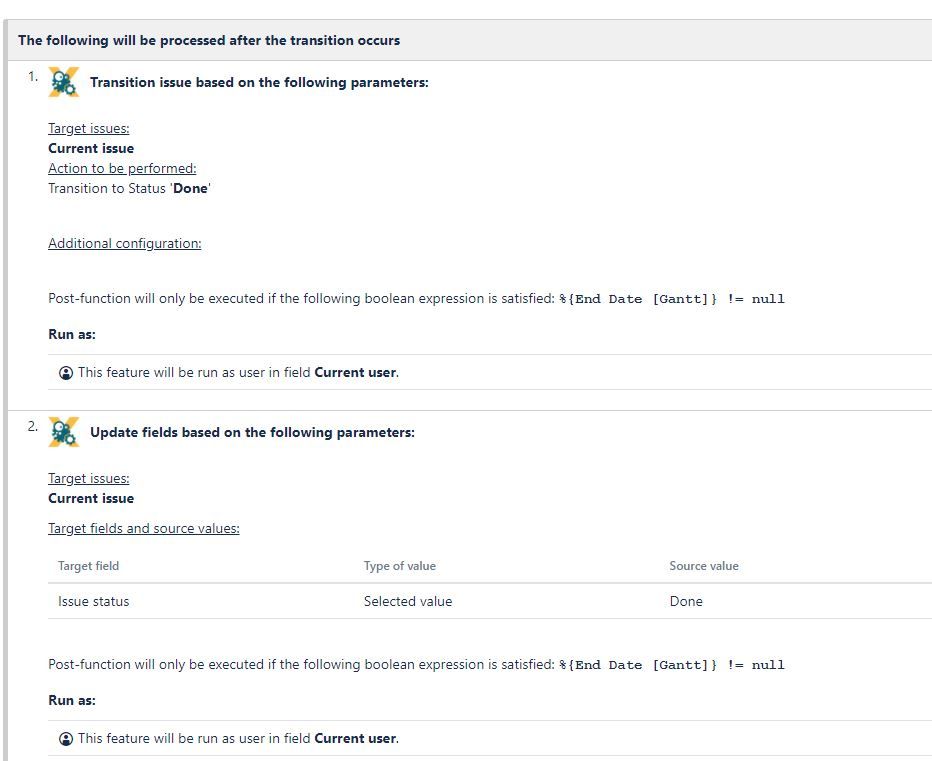Viewport: 932px width, 761px height.
Task: Click the 'Type of value' column header
Action: click(400, 566)
